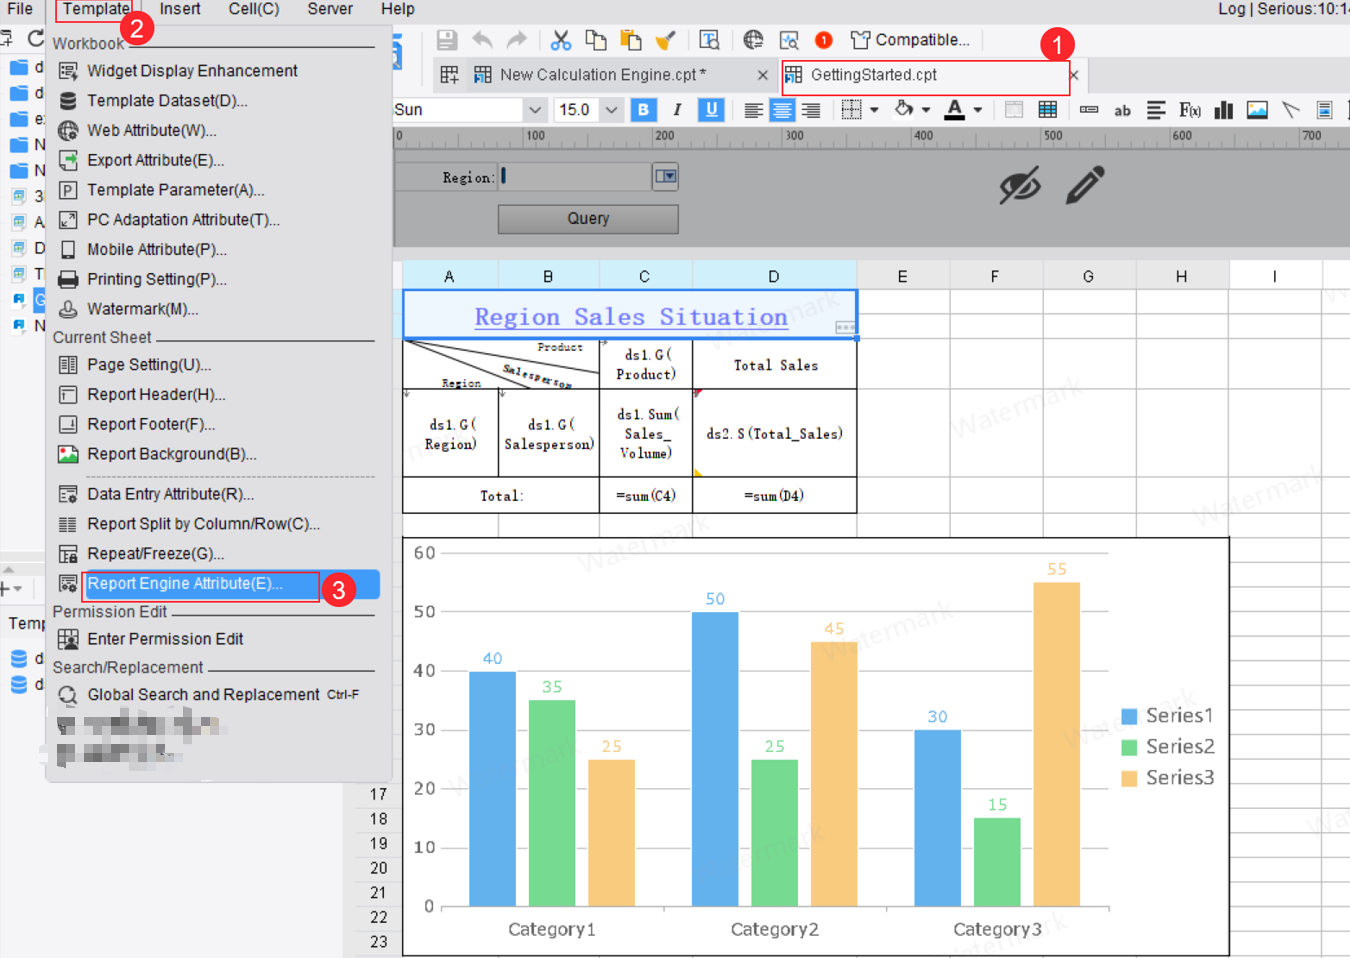
Task: Click the insert image icon
Action: (1257, 110)
